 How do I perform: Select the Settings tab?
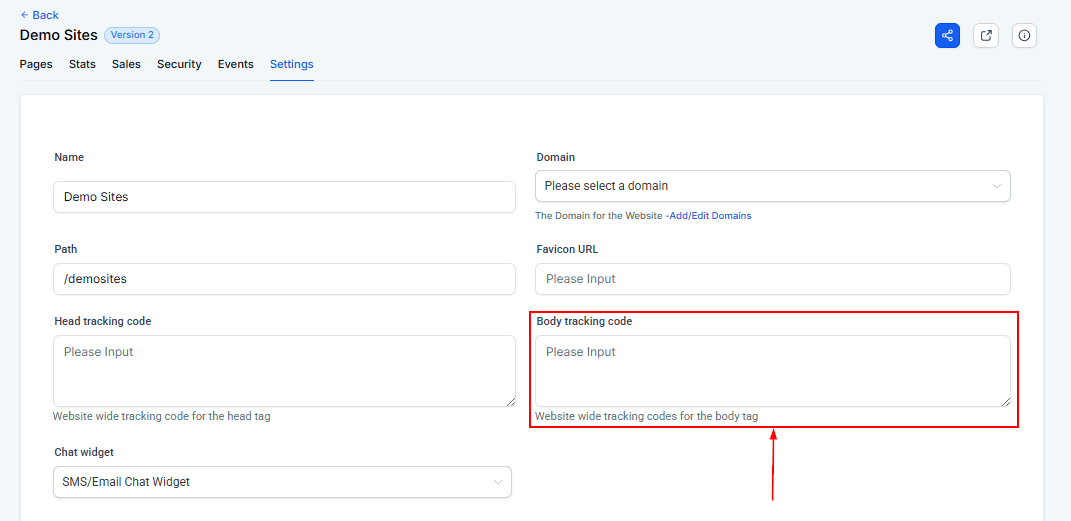[291, 64]
